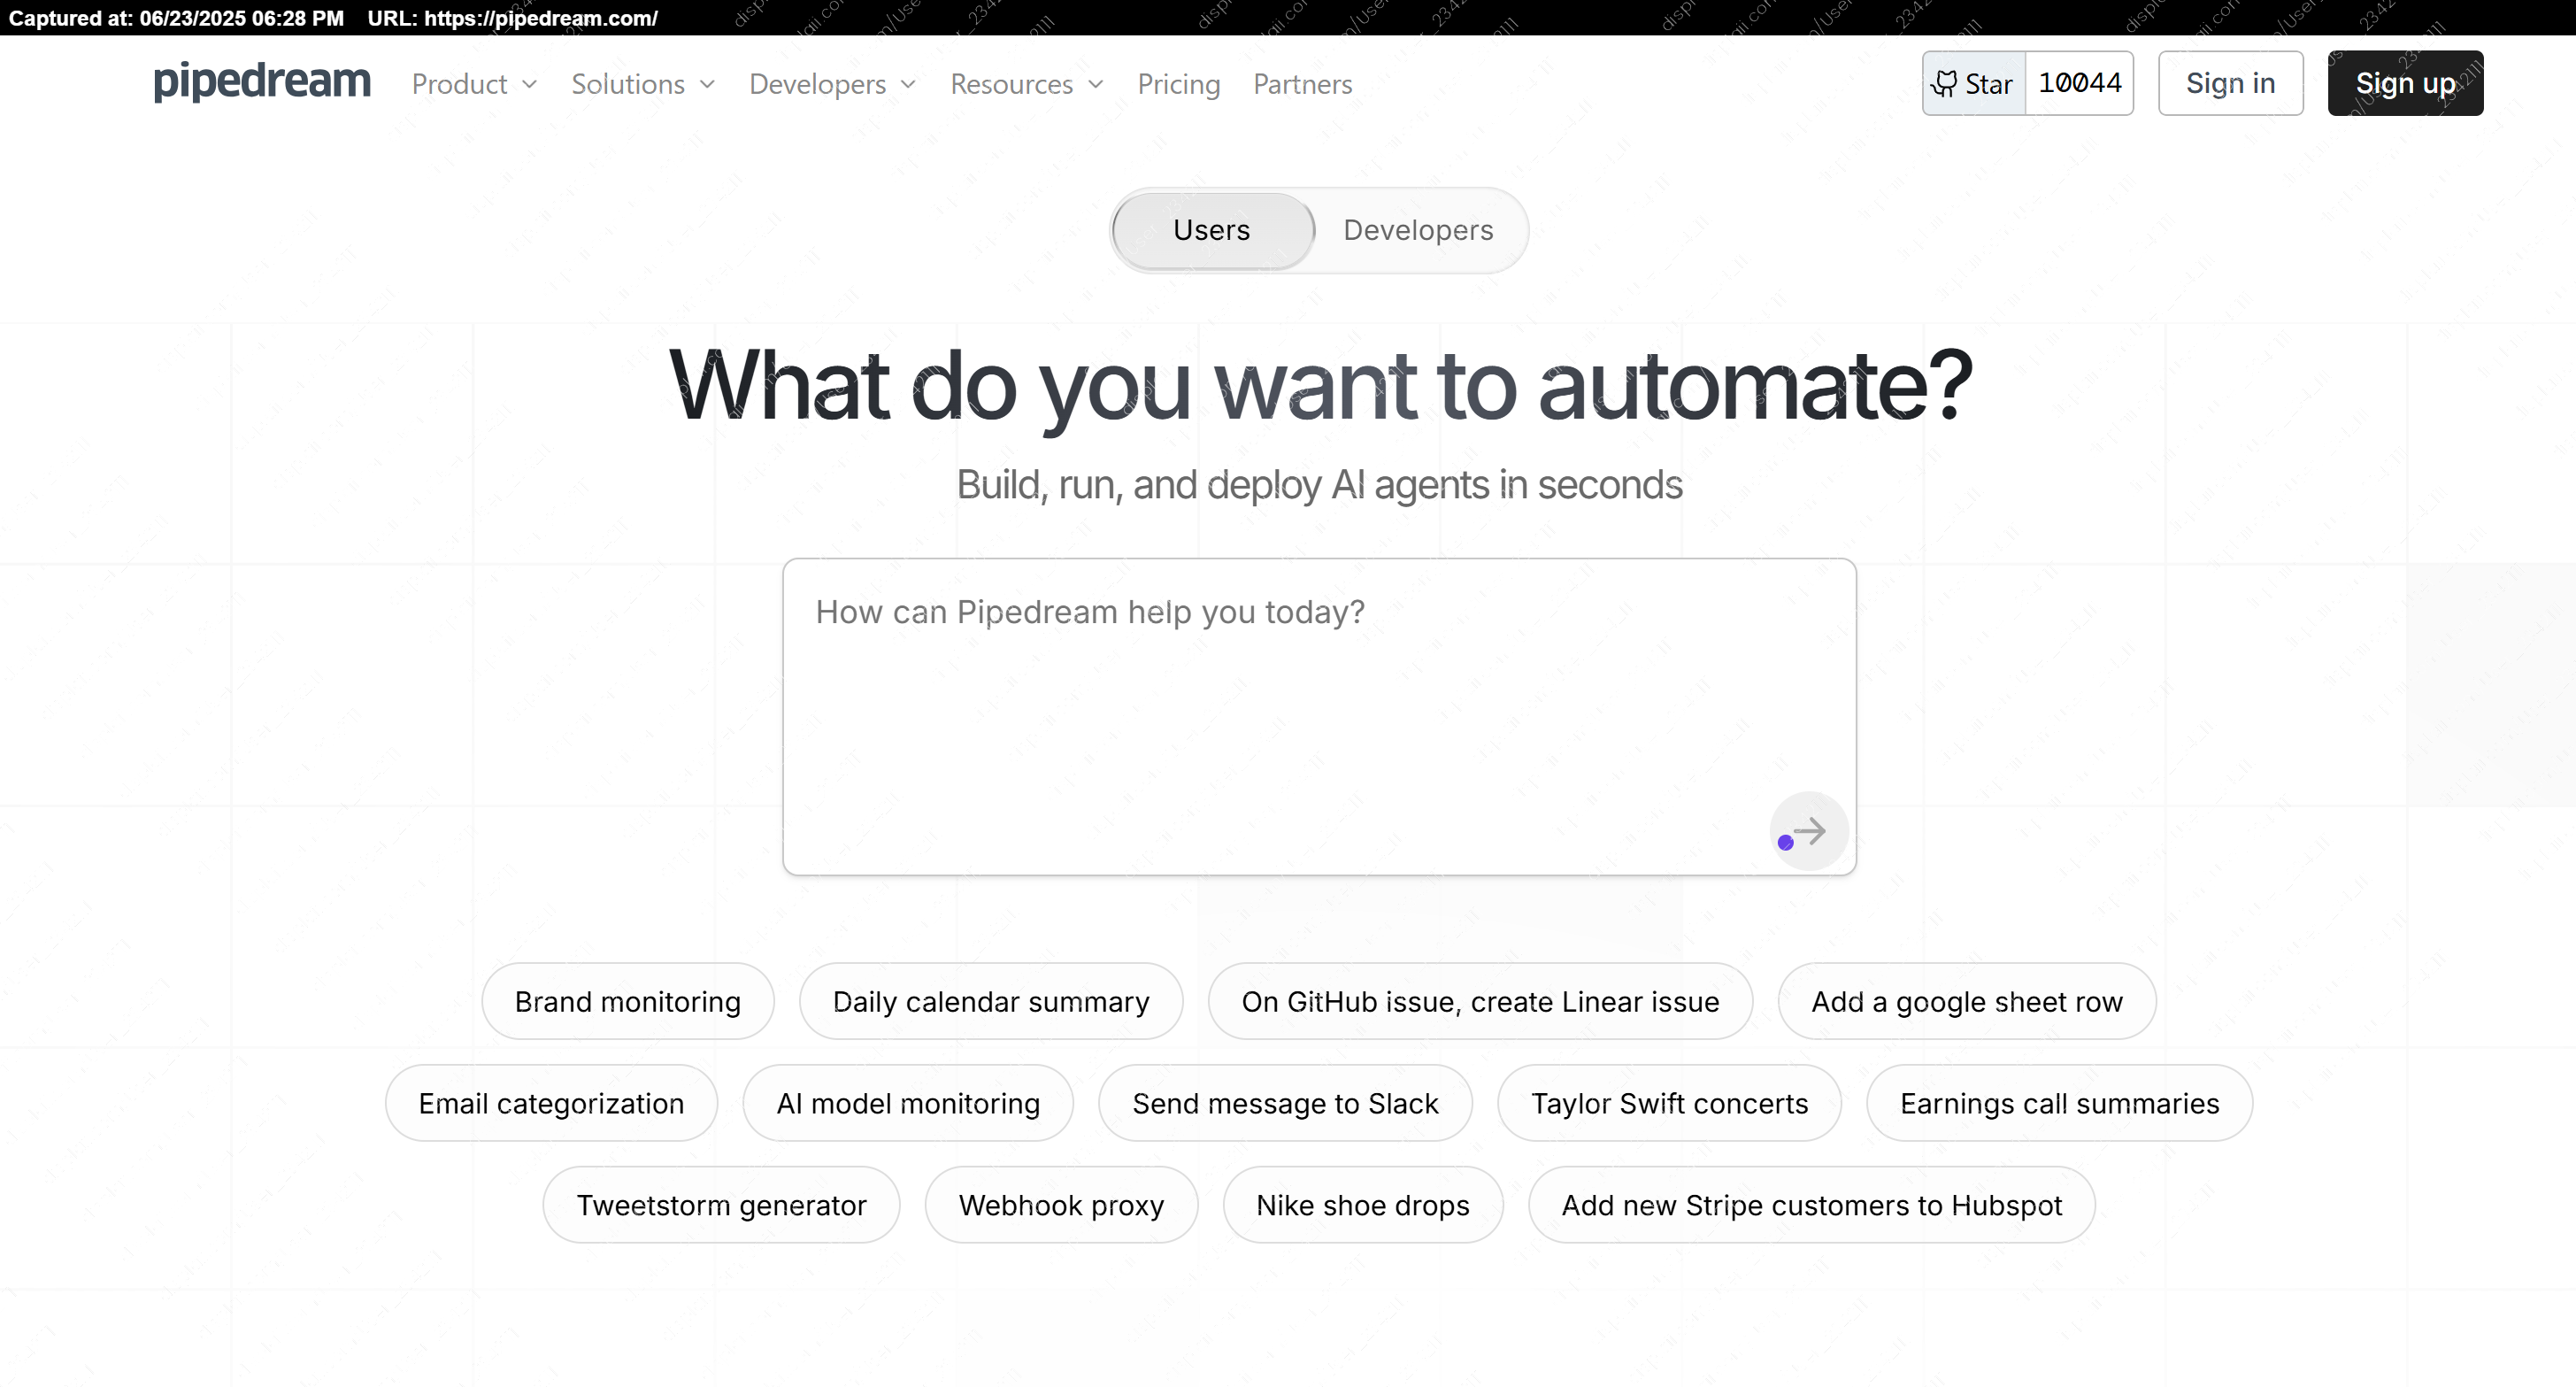Expand the Solutions menu
The height and width of the screenshot is (1387, 2576).
(x=643, y=84)
